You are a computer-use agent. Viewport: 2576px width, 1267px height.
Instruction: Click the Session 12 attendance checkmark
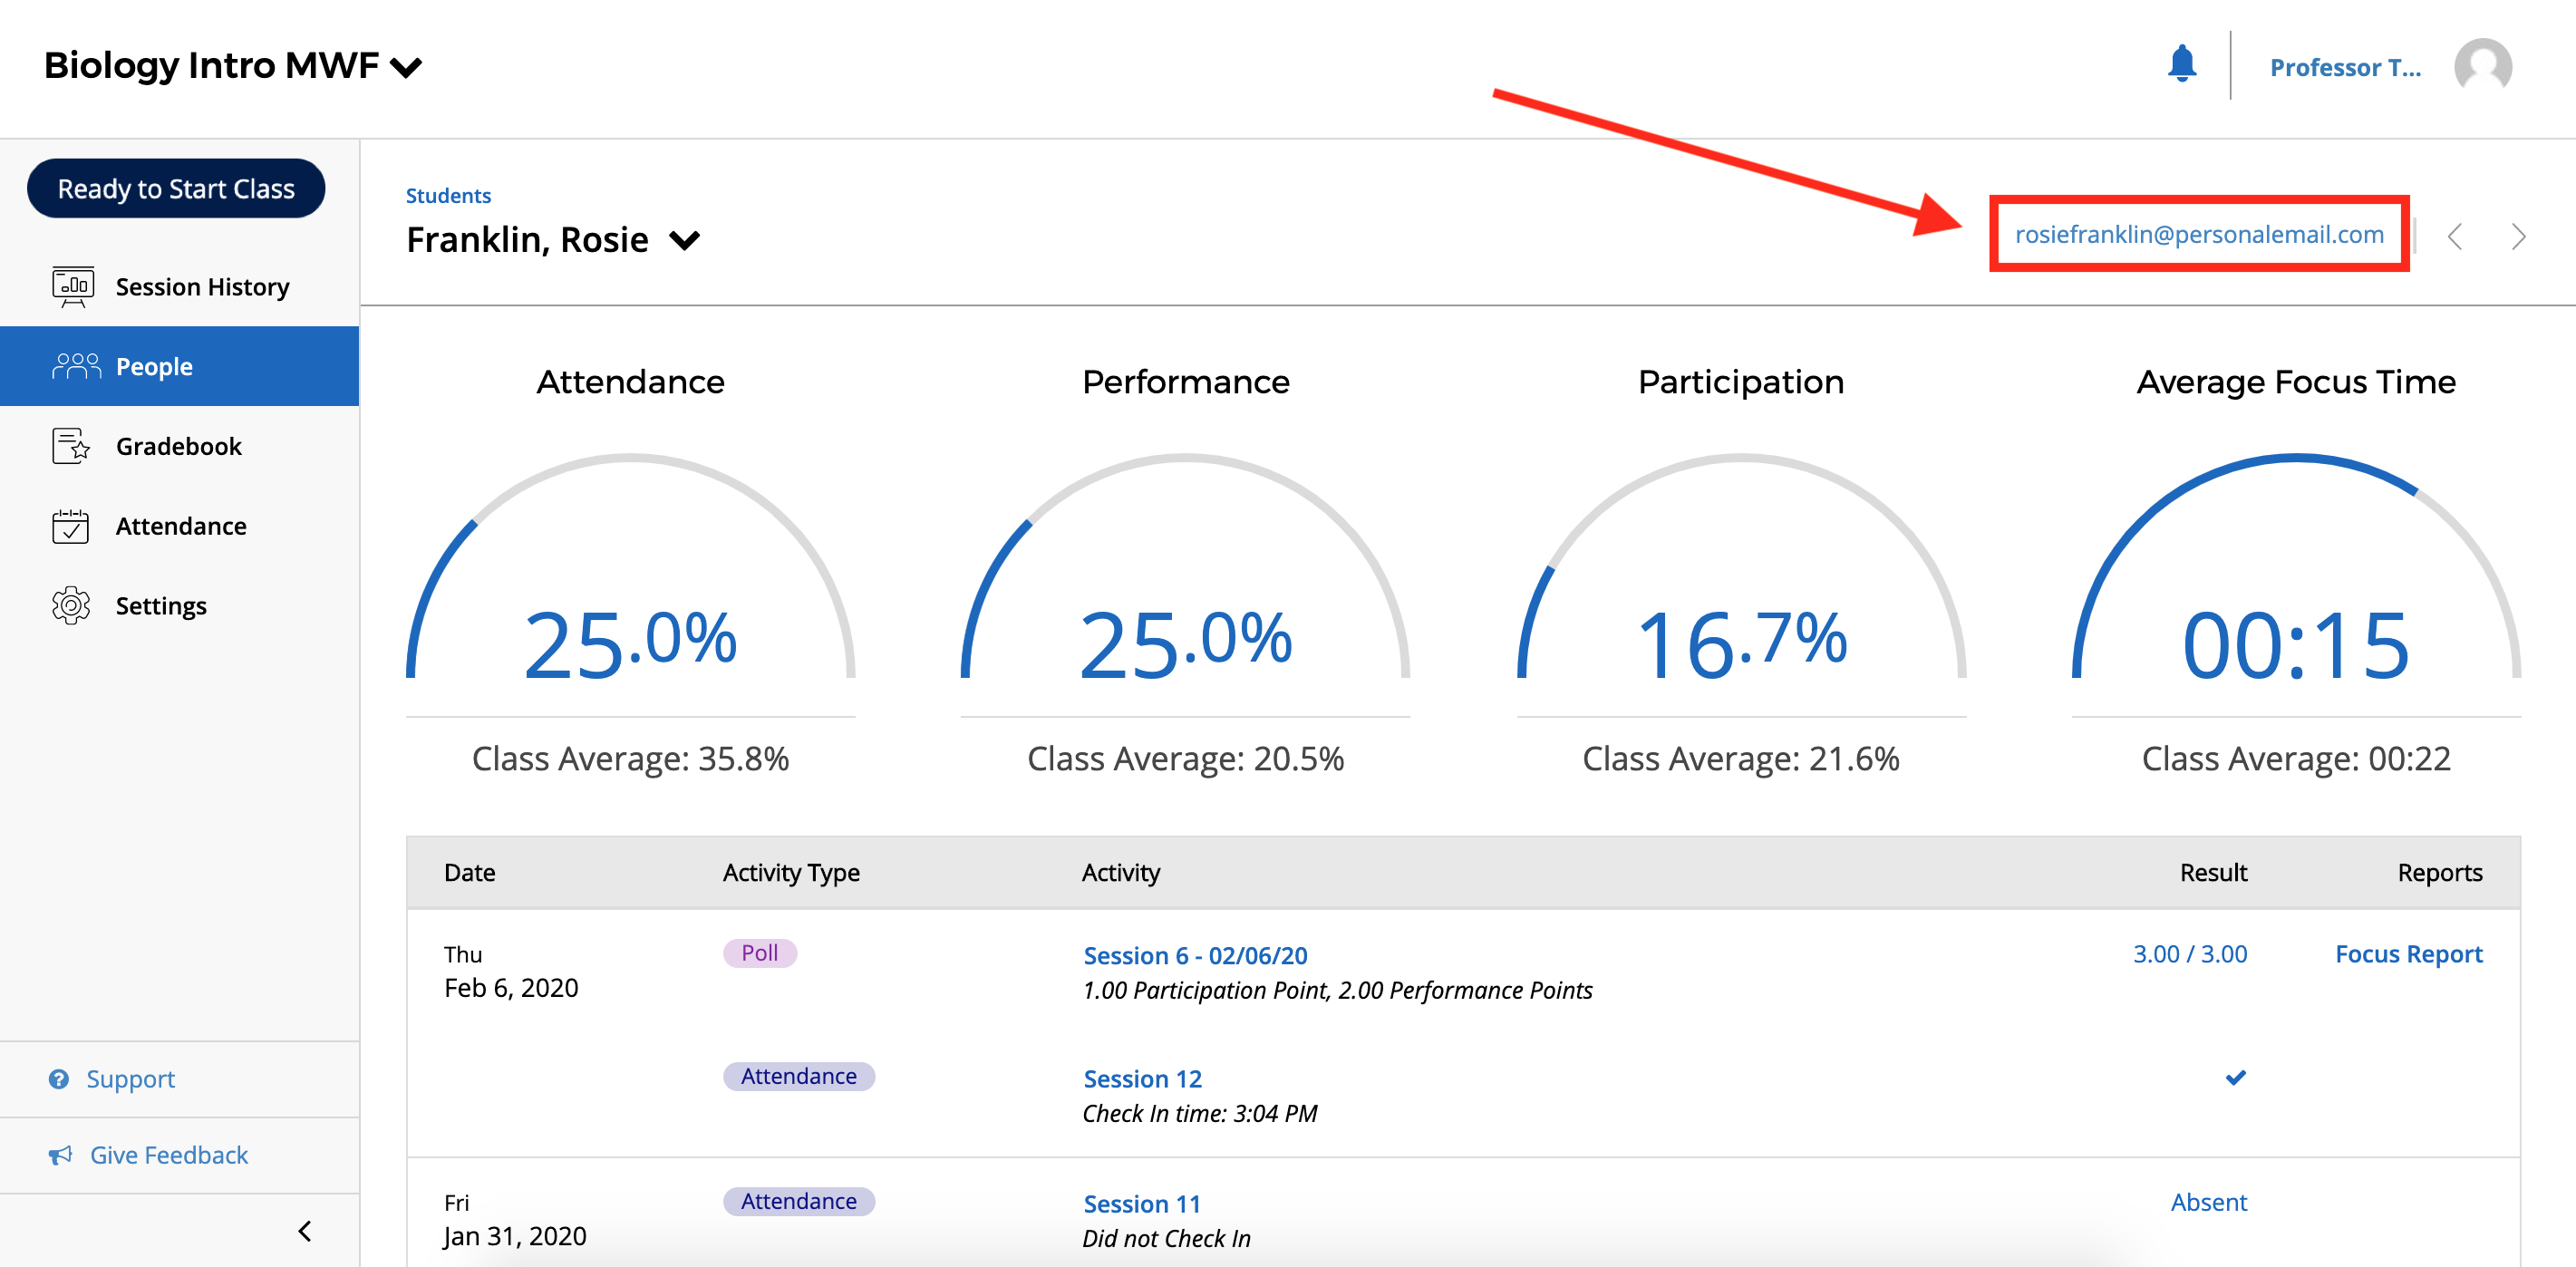[x=2236, y=1078]
